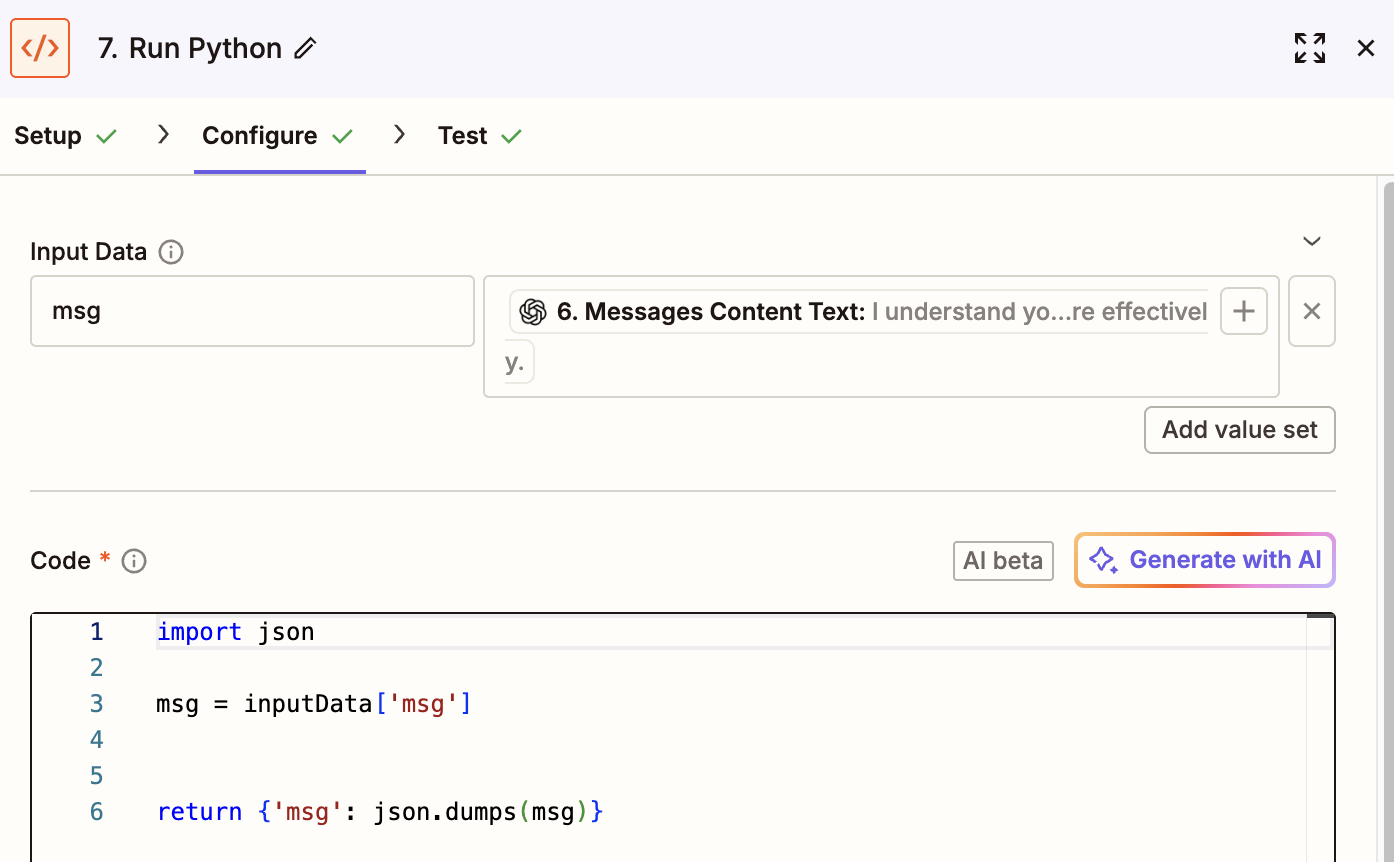Image resolution: width=1394 pixels, height=862 pixels.
Task: Open the Input Data info tooltip icon
Action: [x=171, y=252]
